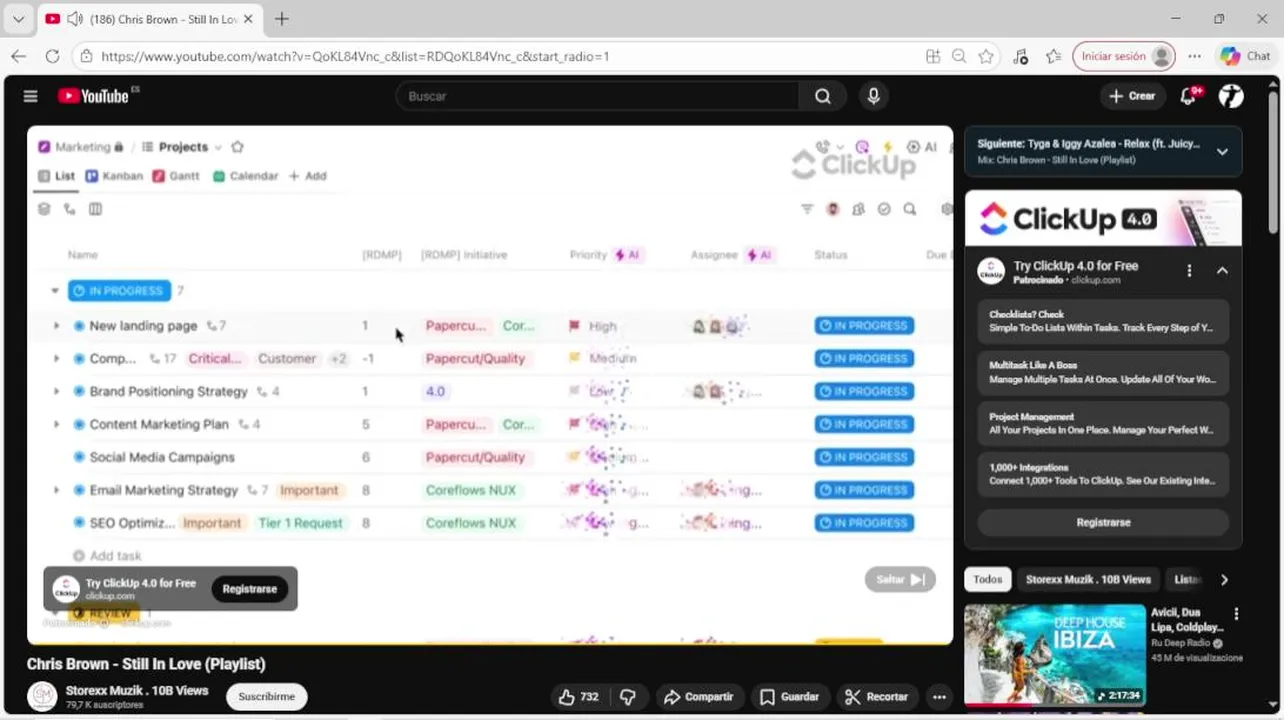Open the tab search dropdown arrow
This screenshot has width=1284, height=720.
18,19
